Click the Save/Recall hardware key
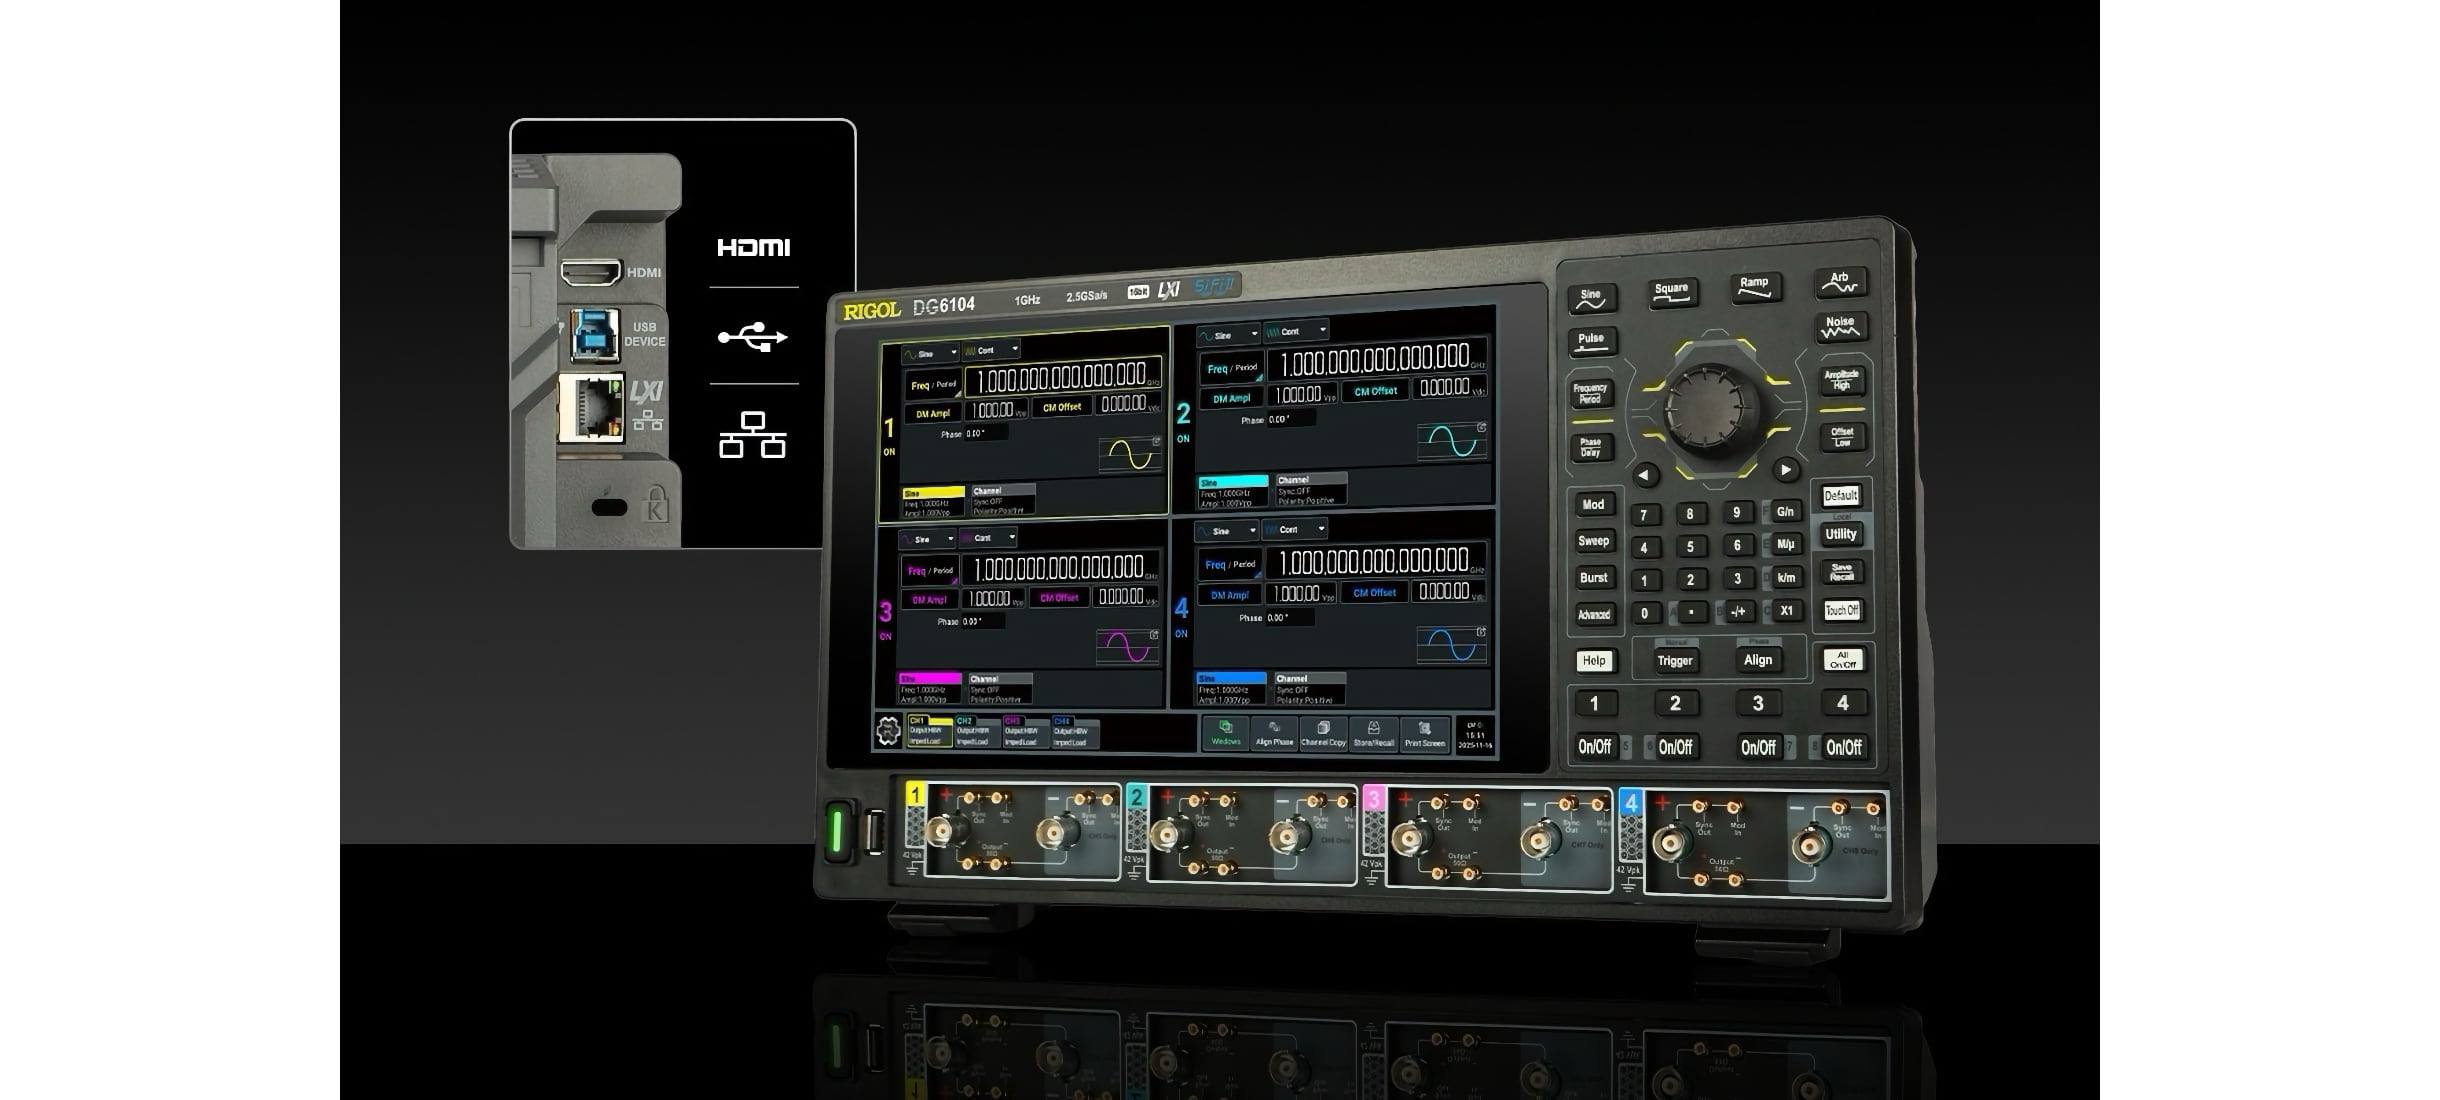 1841,572
